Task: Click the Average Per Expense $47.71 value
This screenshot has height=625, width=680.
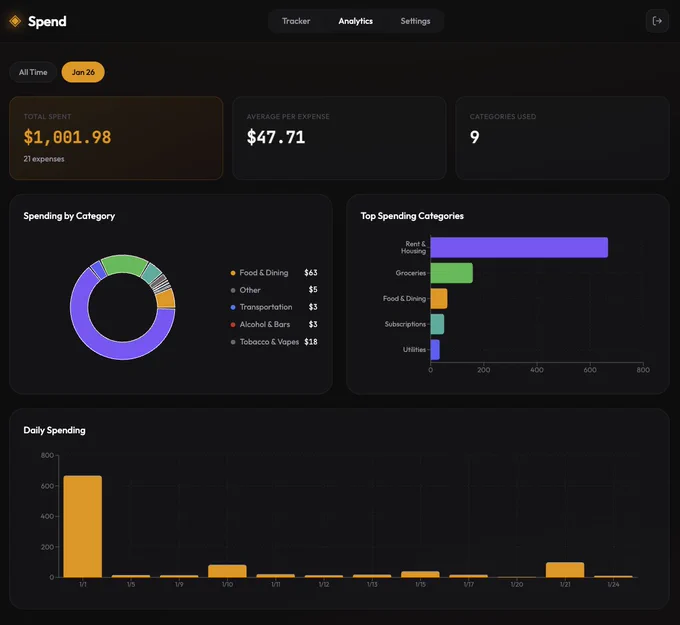Action: 276,137
